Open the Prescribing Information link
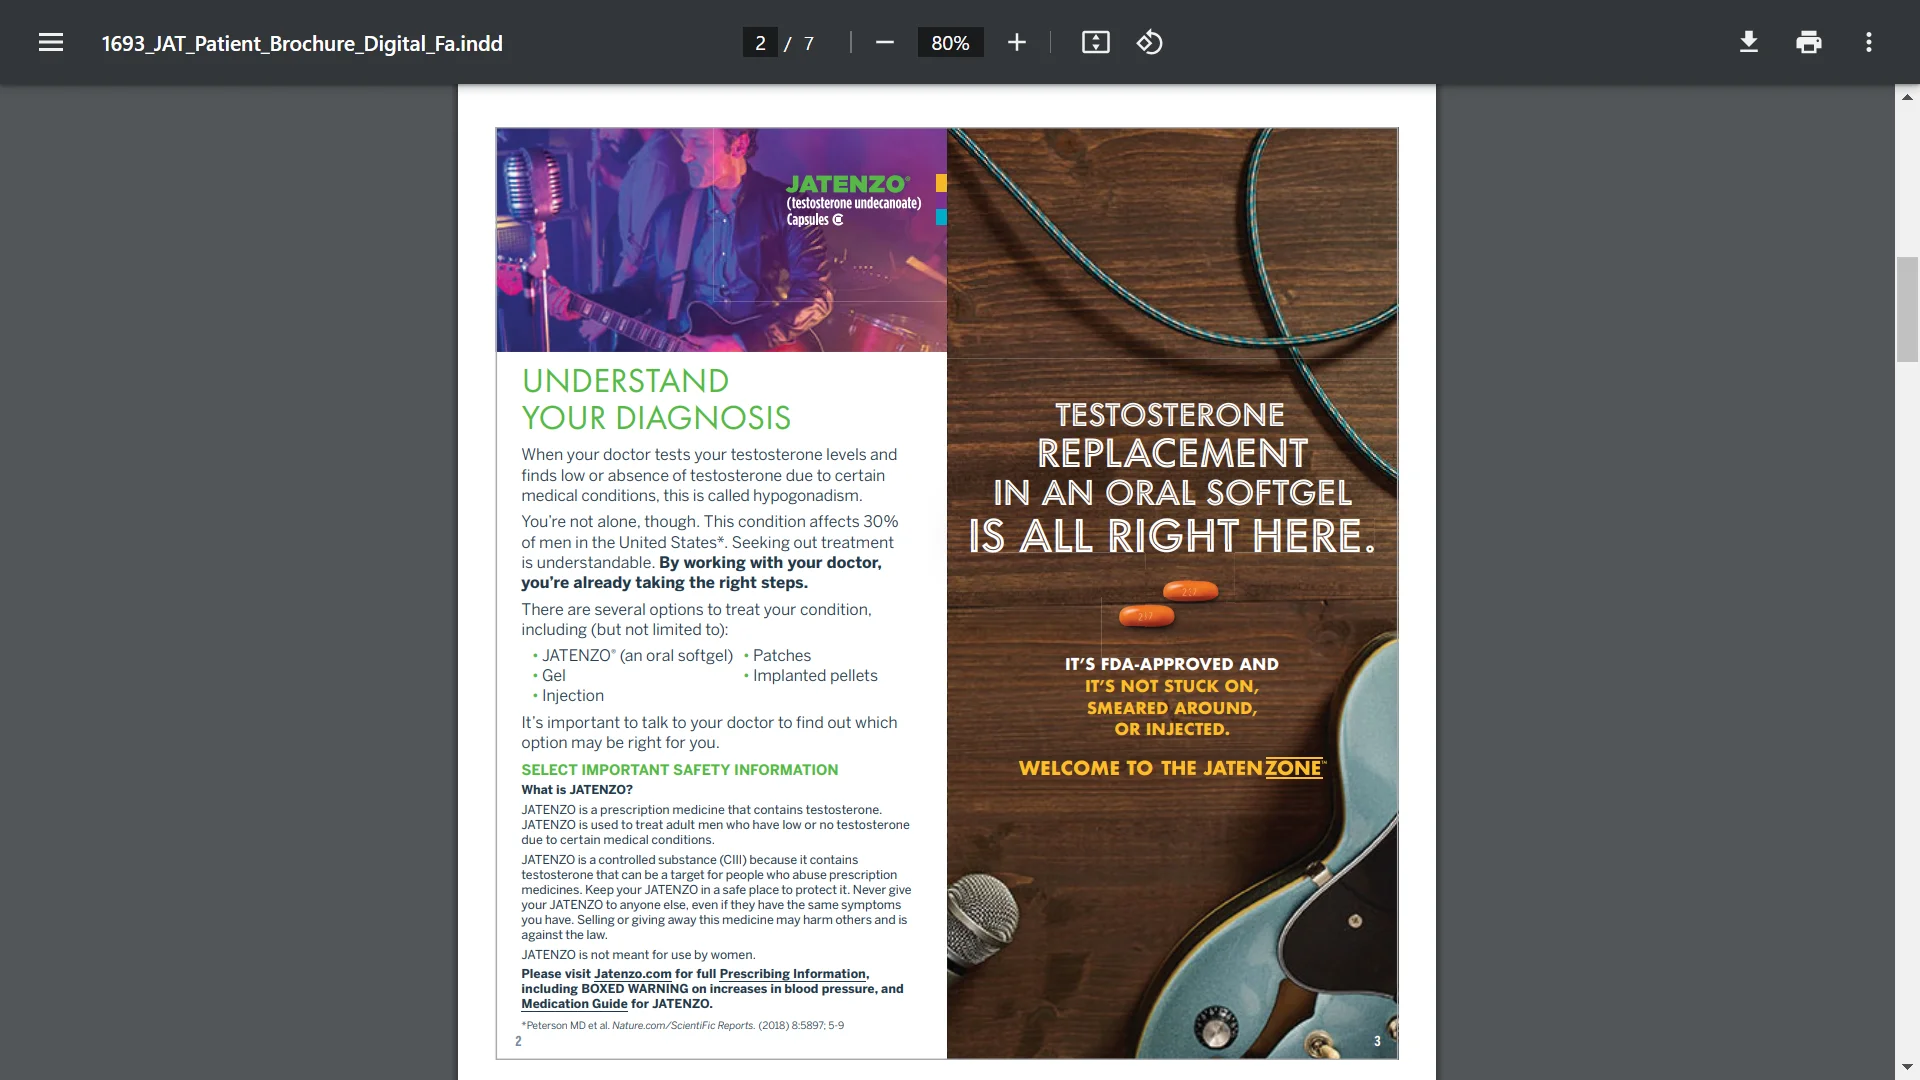The image size is (1920, 1080). tap(793, 974)
